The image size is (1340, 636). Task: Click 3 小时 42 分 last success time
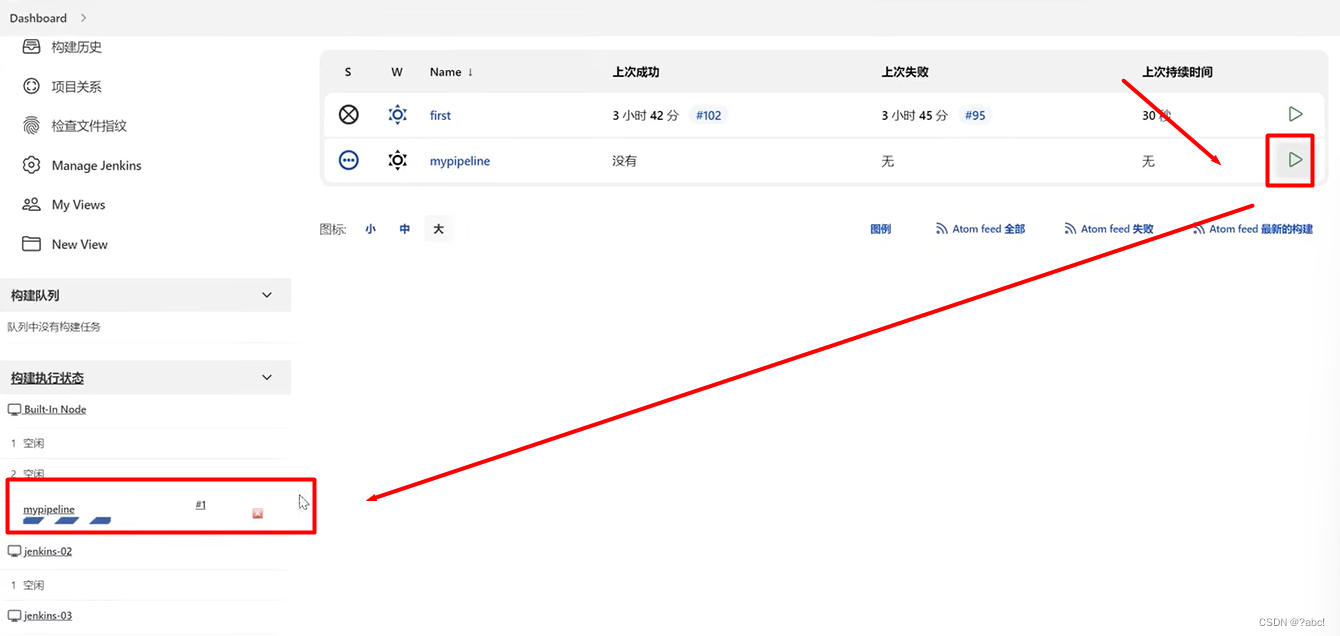point(645,115)
